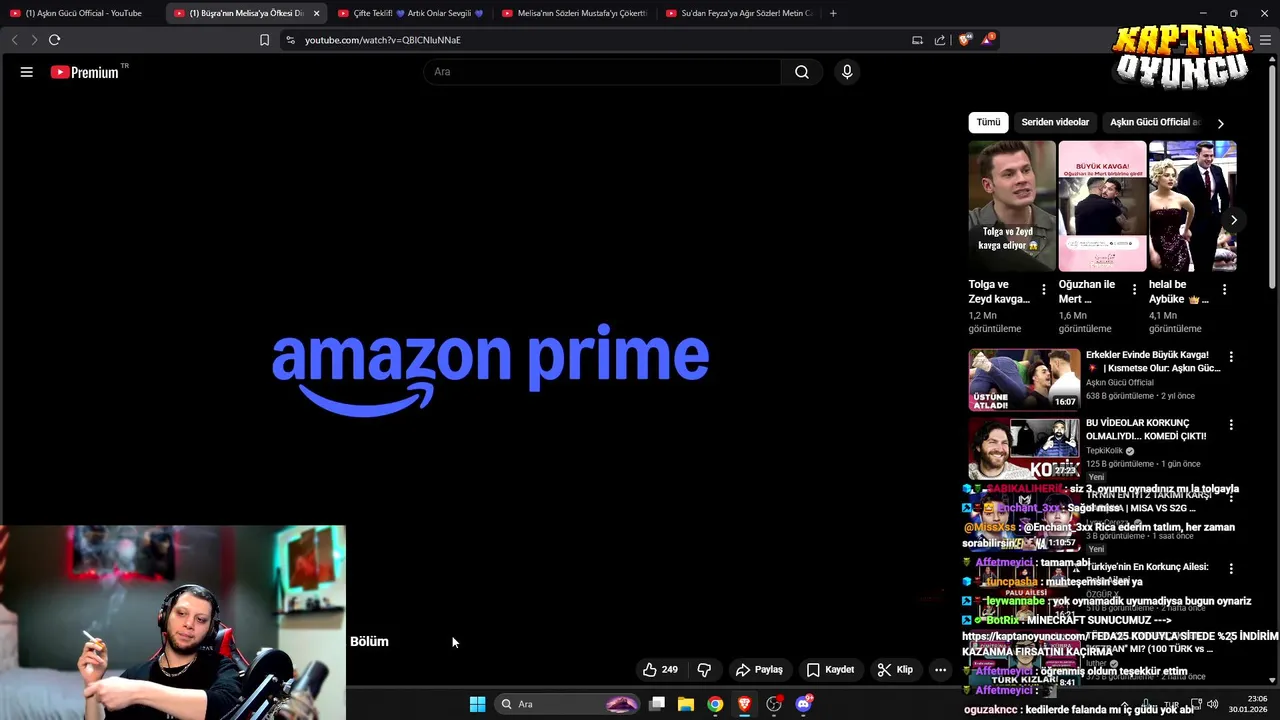Open more actions three-dot menu under video

click(940, 670)
